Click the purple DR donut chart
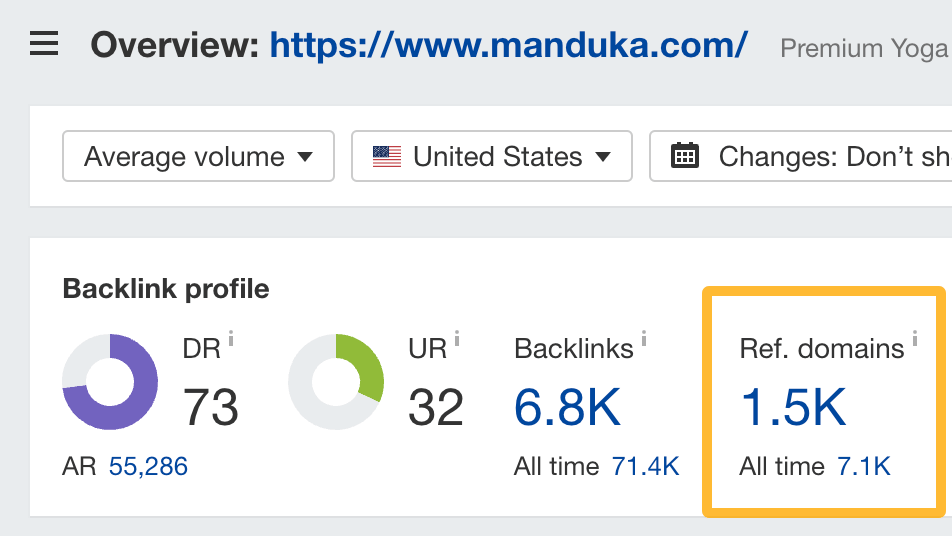Screen dimensions: 952x536 point(110,382)
